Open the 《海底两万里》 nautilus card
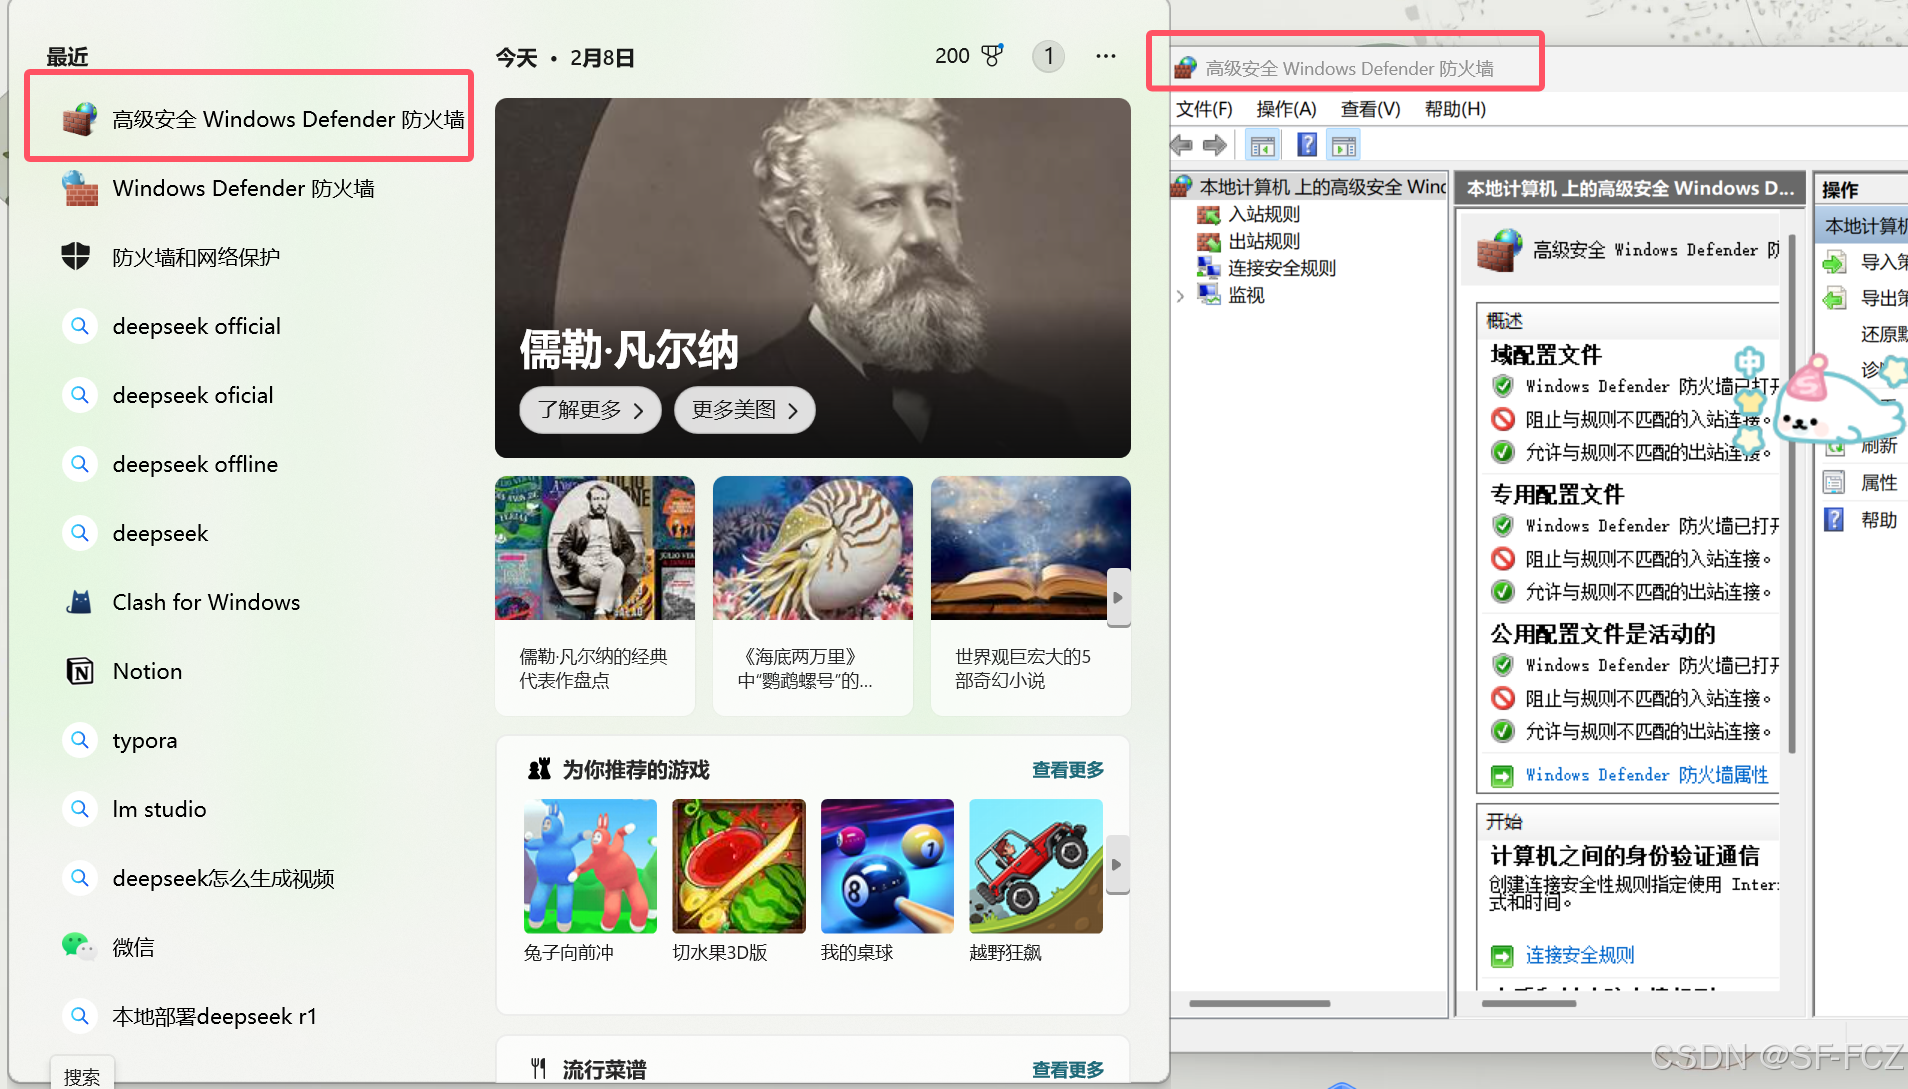 pyautogui.click(x=813, y=595)
